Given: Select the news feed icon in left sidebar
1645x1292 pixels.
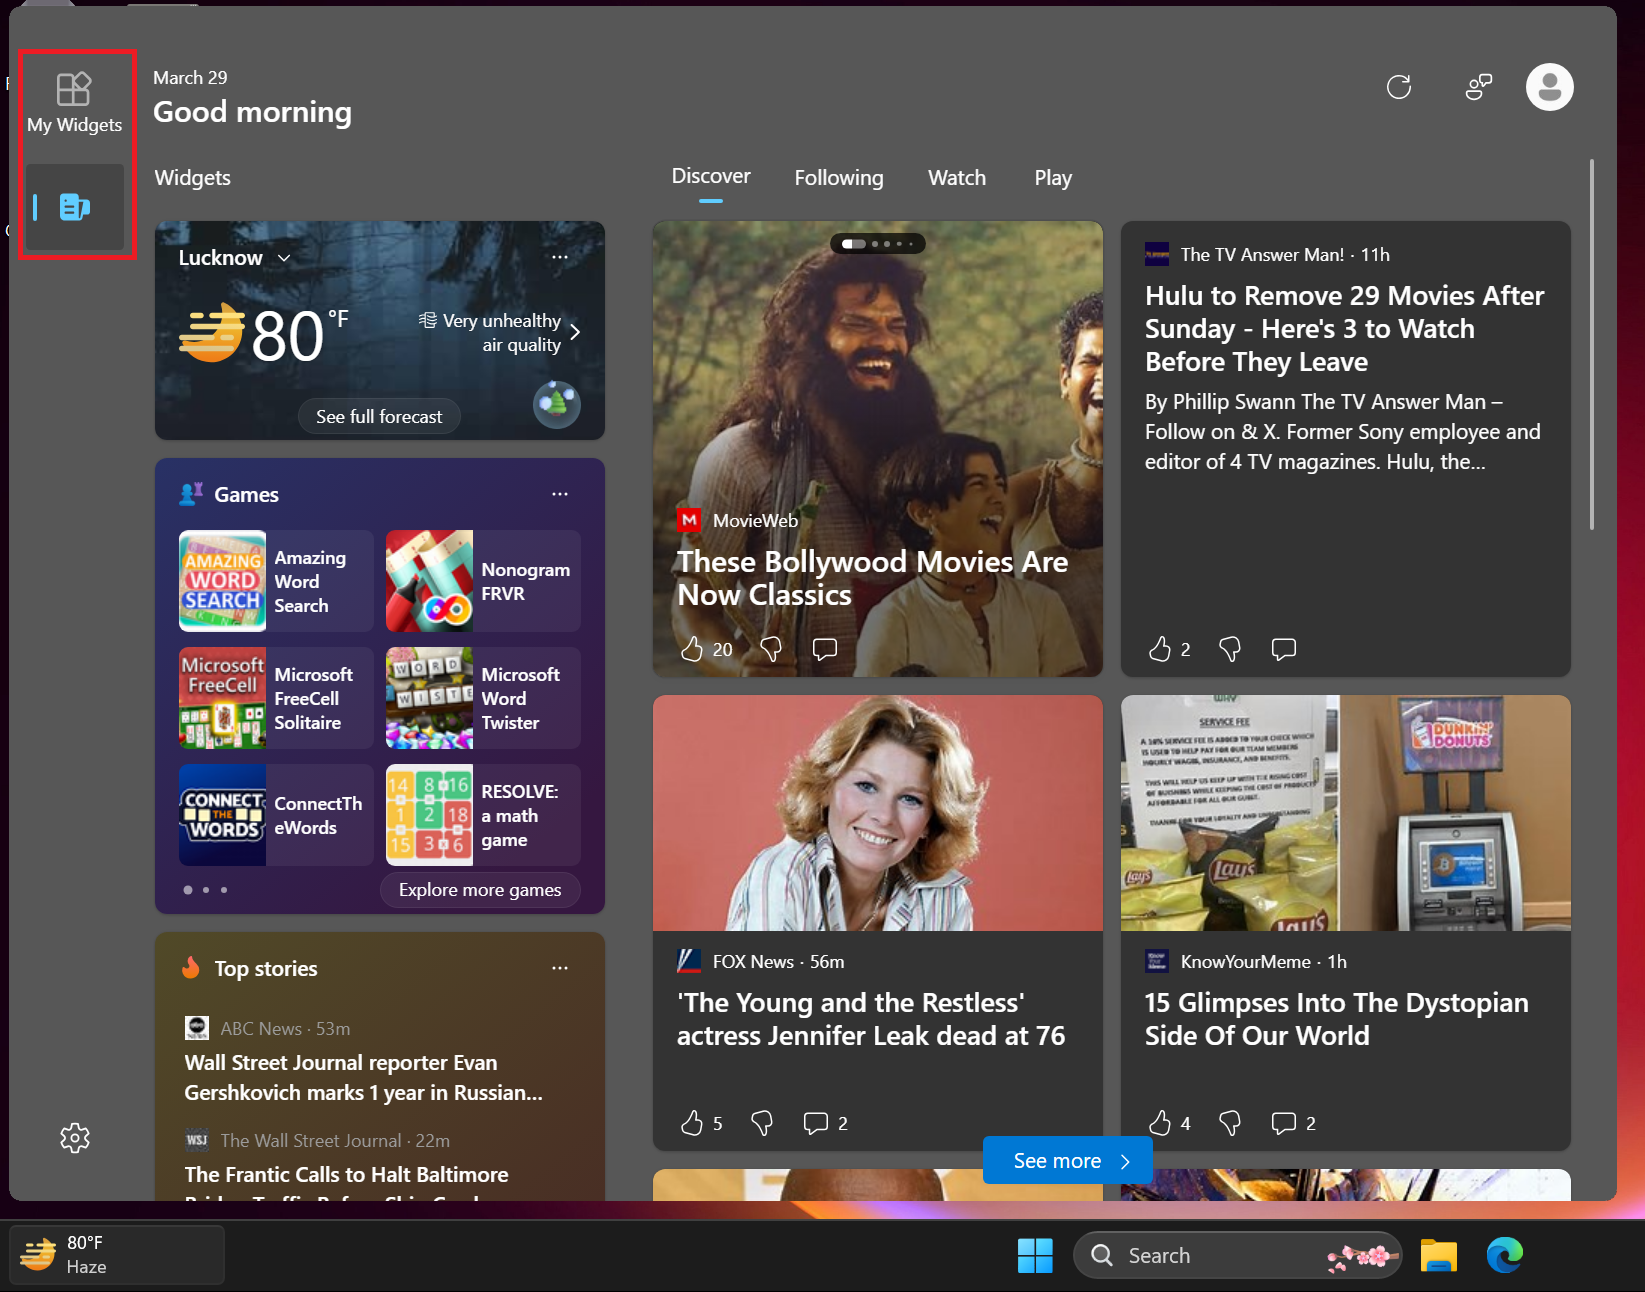Looking at the screenshot, I should point(74,207).
